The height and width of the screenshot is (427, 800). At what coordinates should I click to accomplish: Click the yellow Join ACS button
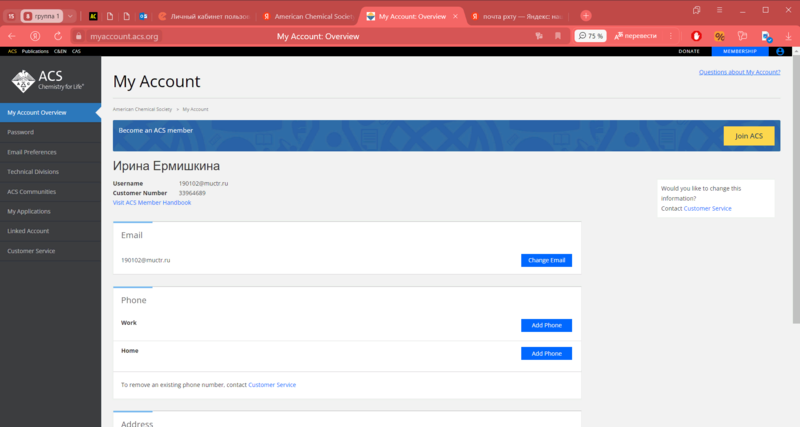[x=748, y=136]
